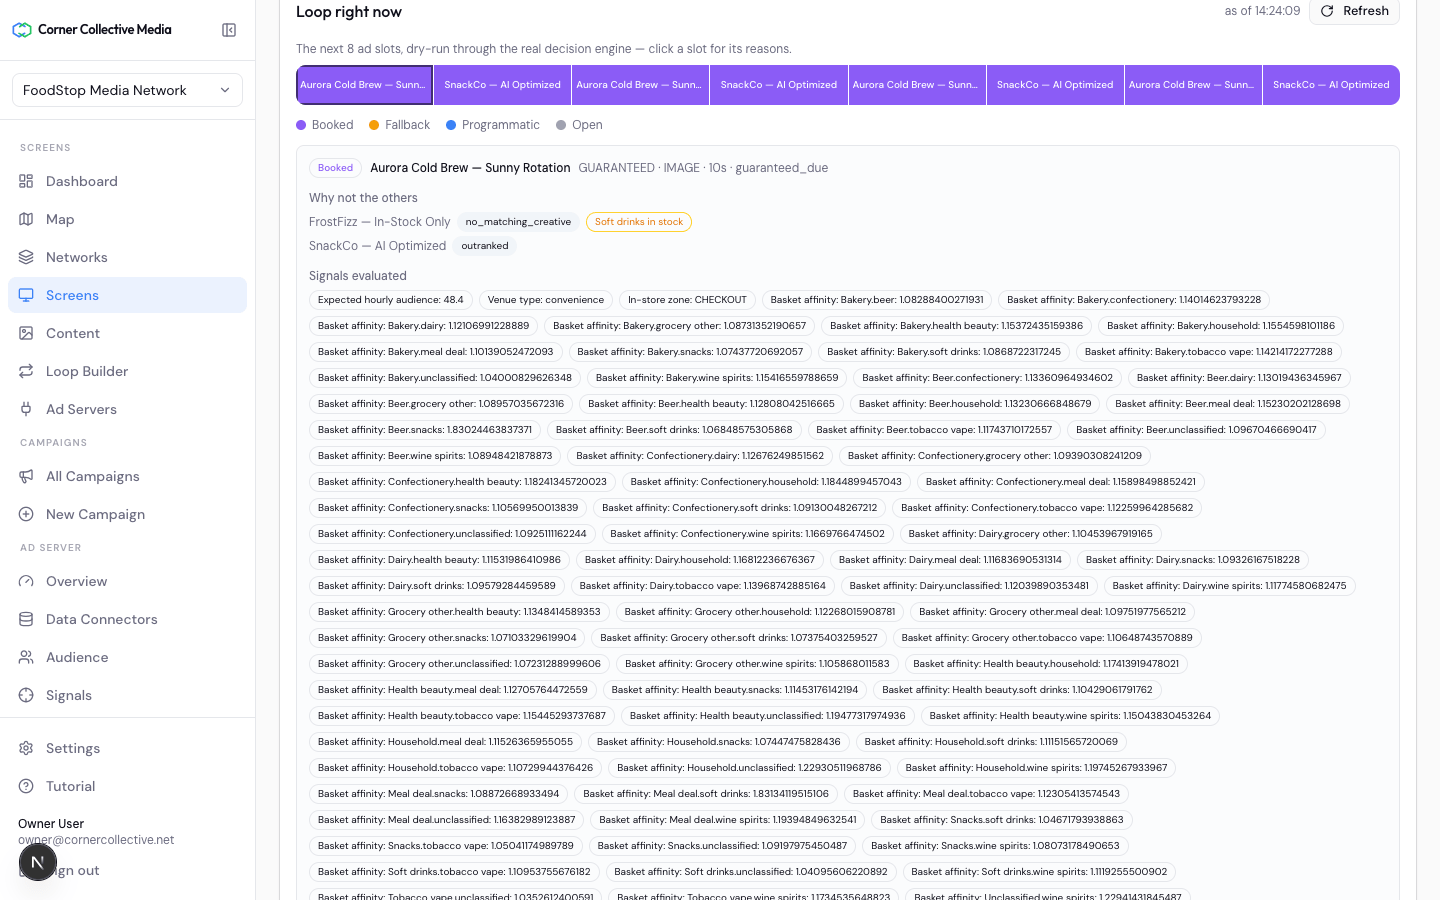This screenshot has width=1440, height=900.
Task: Go to the Loop Builder menu label
Action: 87,371
